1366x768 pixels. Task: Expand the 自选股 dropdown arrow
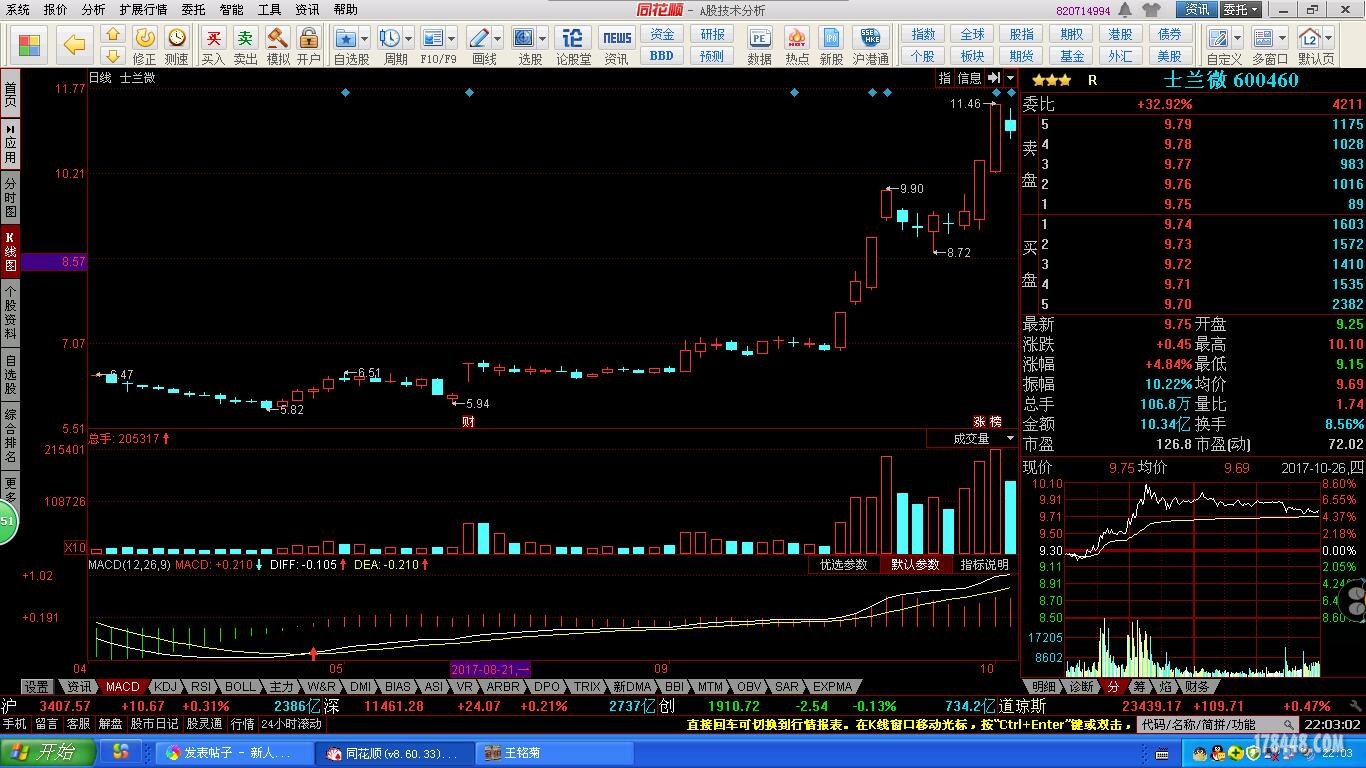coord(364,39)
